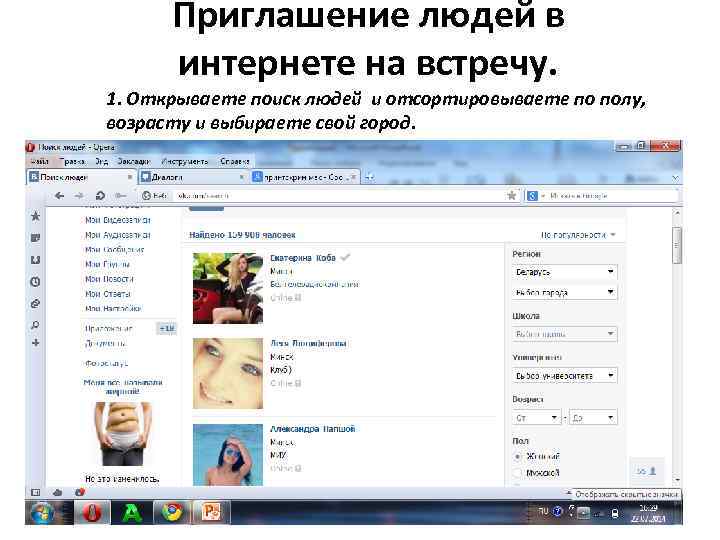Open the Windows Start orb

(x=42, y=512)
